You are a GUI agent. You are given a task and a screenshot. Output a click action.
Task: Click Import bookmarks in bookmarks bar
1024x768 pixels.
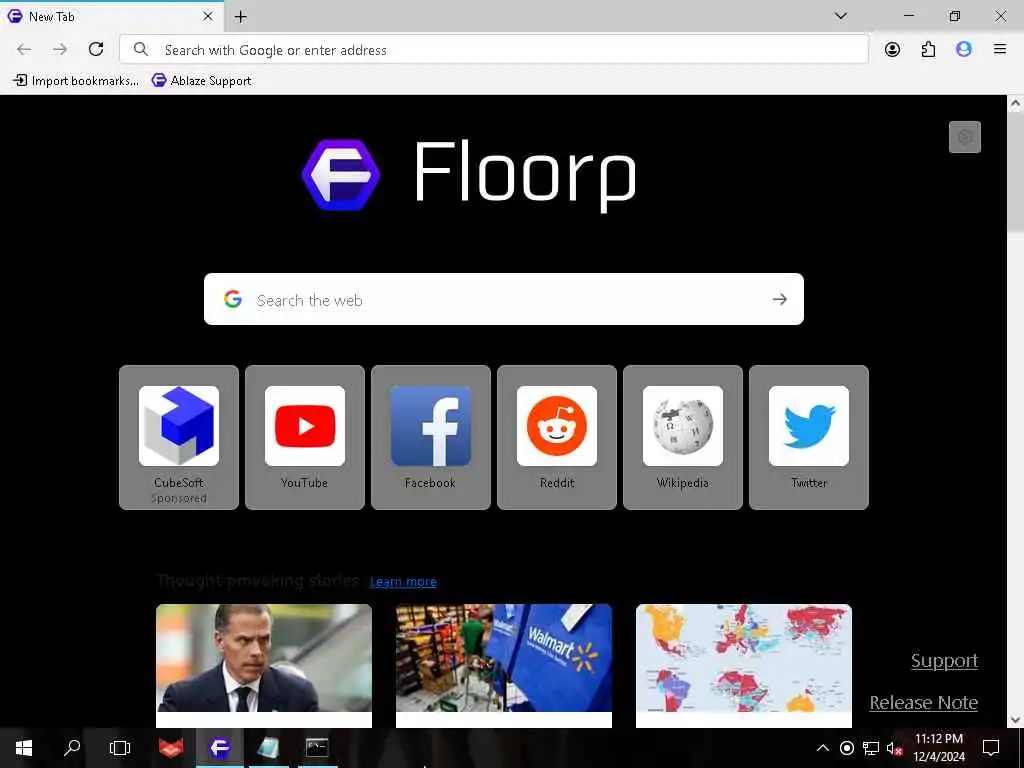pyautogui.click(x=76, y=81)
